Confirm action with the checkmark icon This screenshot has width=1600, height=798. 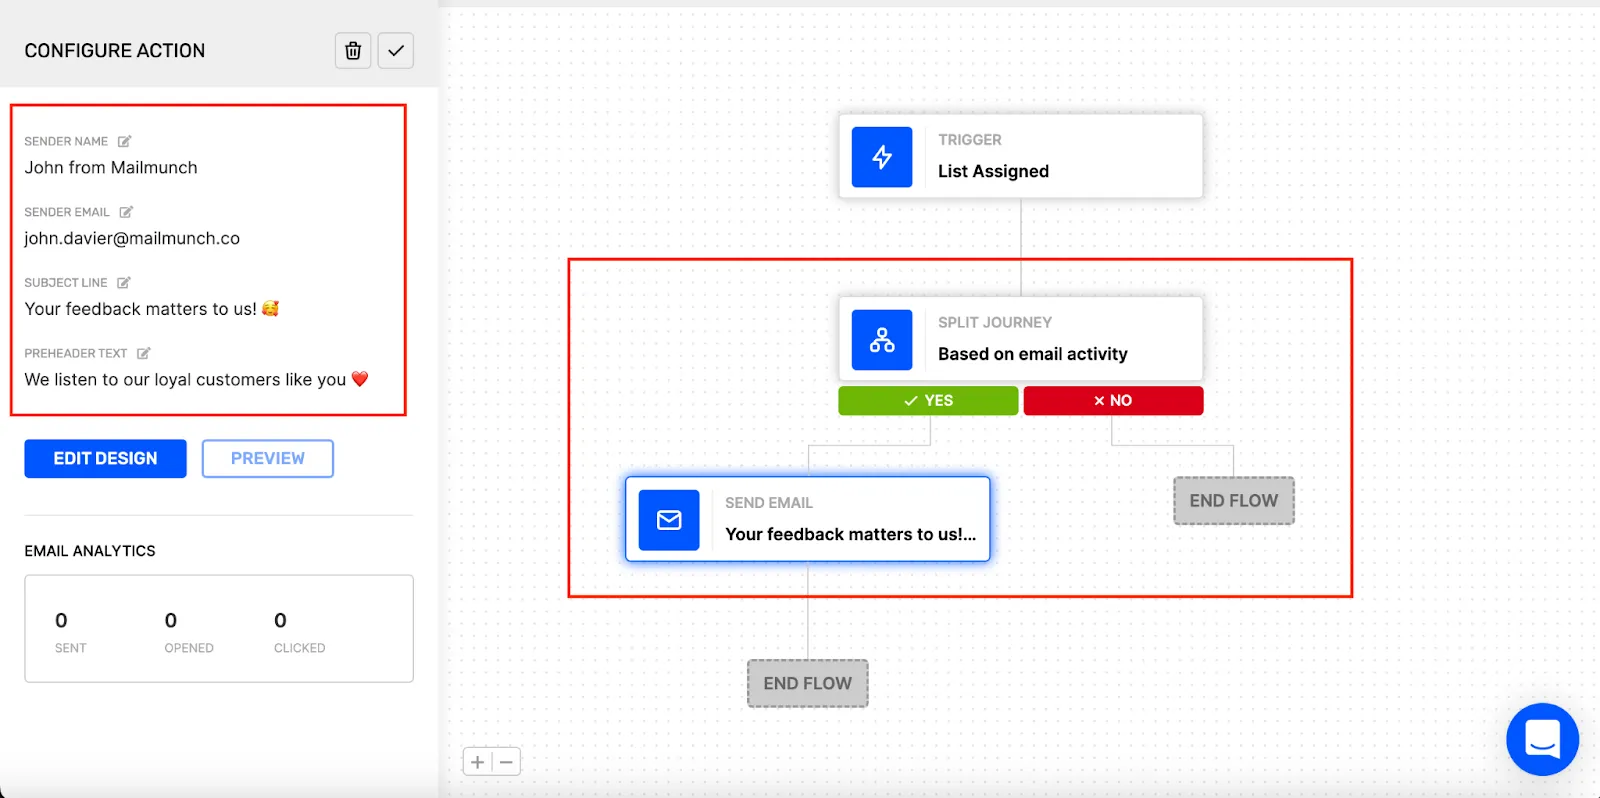(x=396, y=50)
